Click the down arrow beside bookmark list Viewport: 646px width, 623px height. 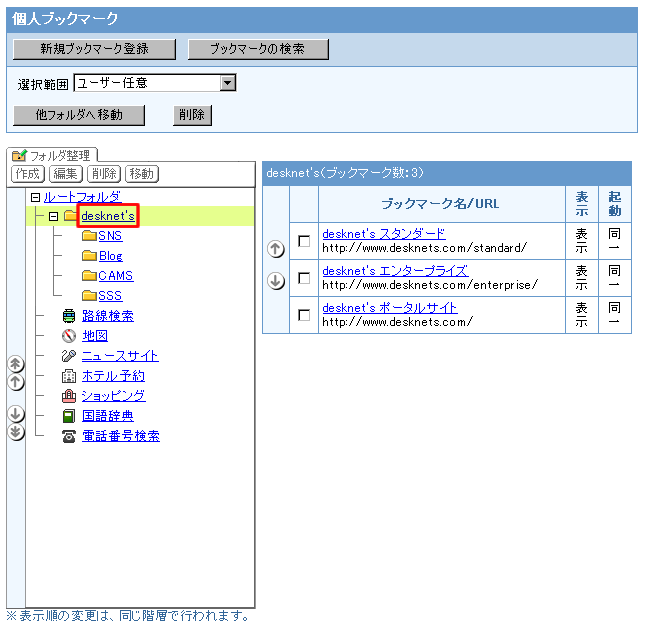[276, 281]
